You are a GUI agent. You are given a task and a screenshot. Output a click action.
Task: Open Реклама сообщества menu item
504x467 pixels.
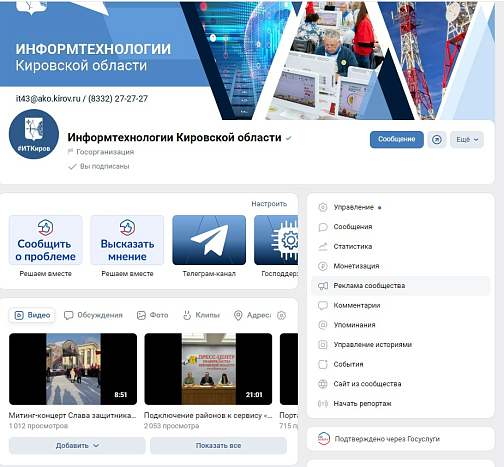400,286
